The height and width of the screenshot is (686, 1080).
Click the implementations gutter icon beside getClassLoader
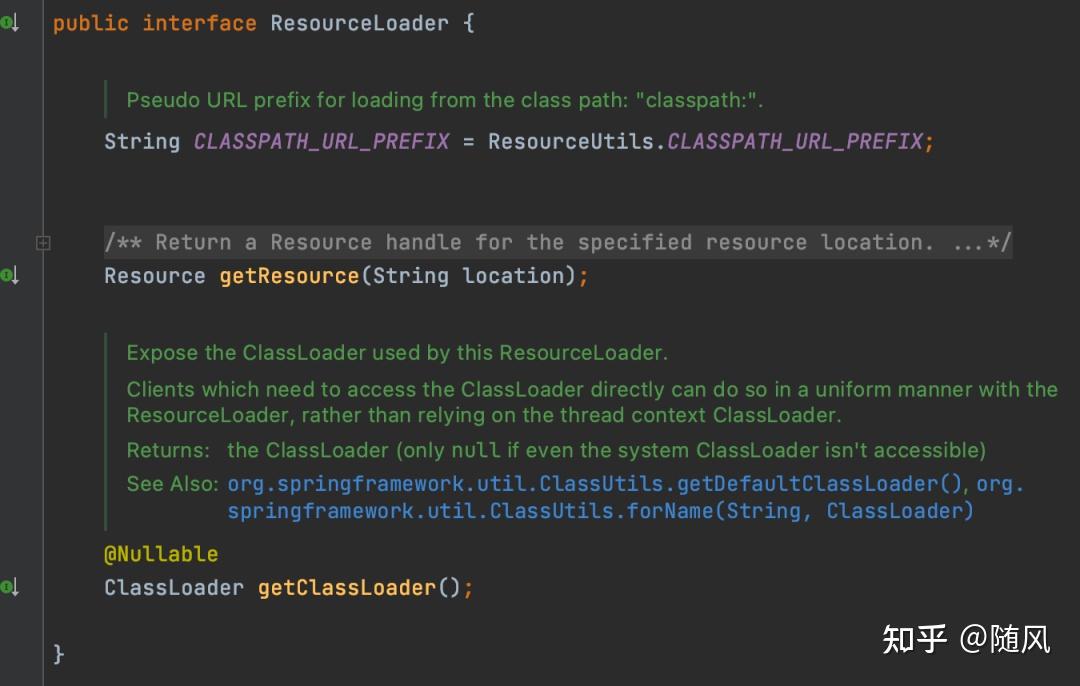point(10,587)
